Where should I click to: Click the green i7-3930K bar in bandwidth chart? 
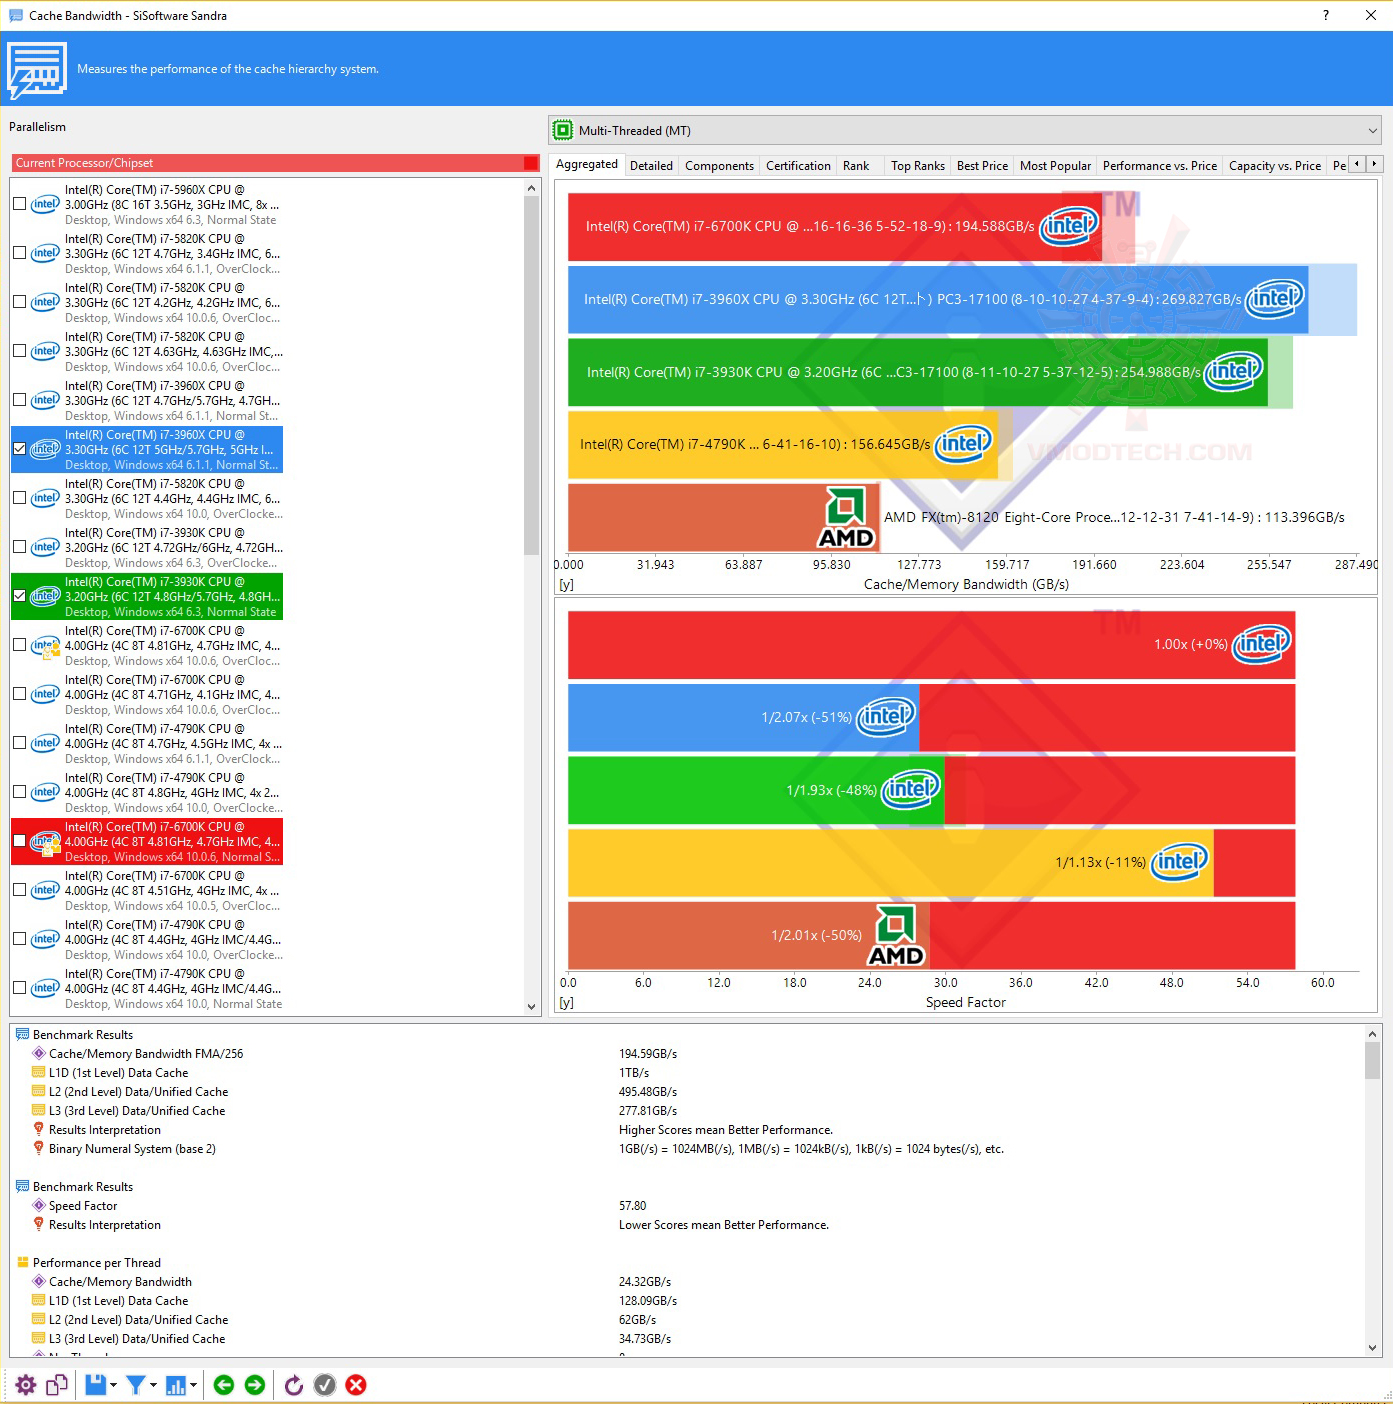pos(918,372)
